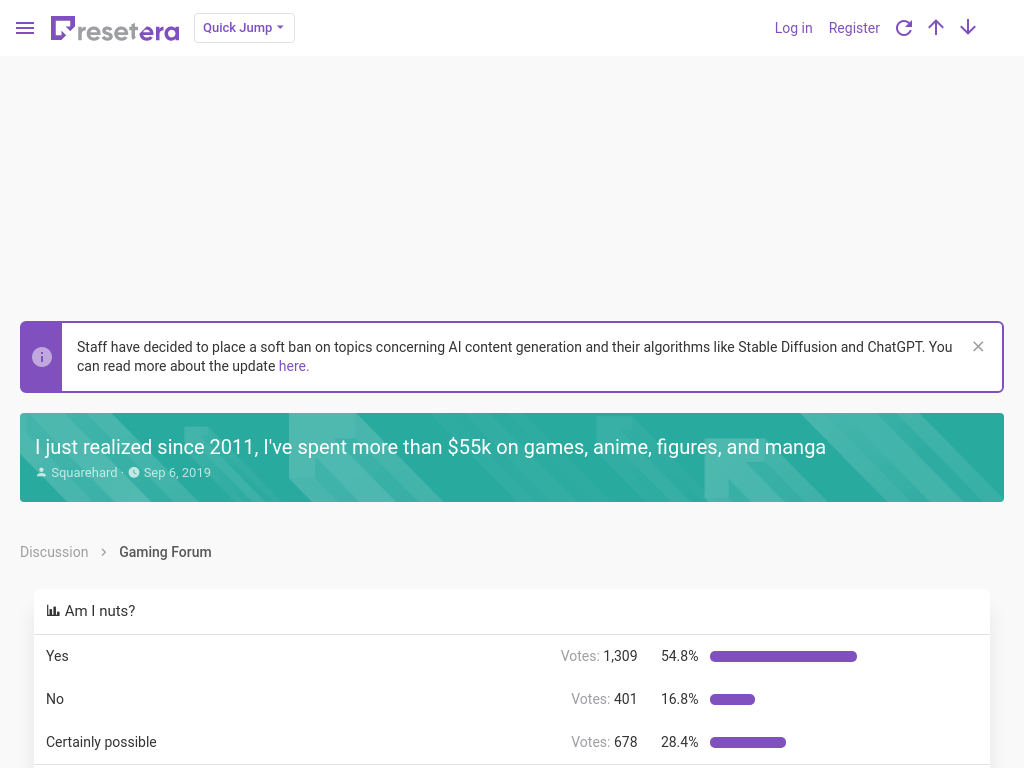Jump to bottom with down arrow

(968, 27)
